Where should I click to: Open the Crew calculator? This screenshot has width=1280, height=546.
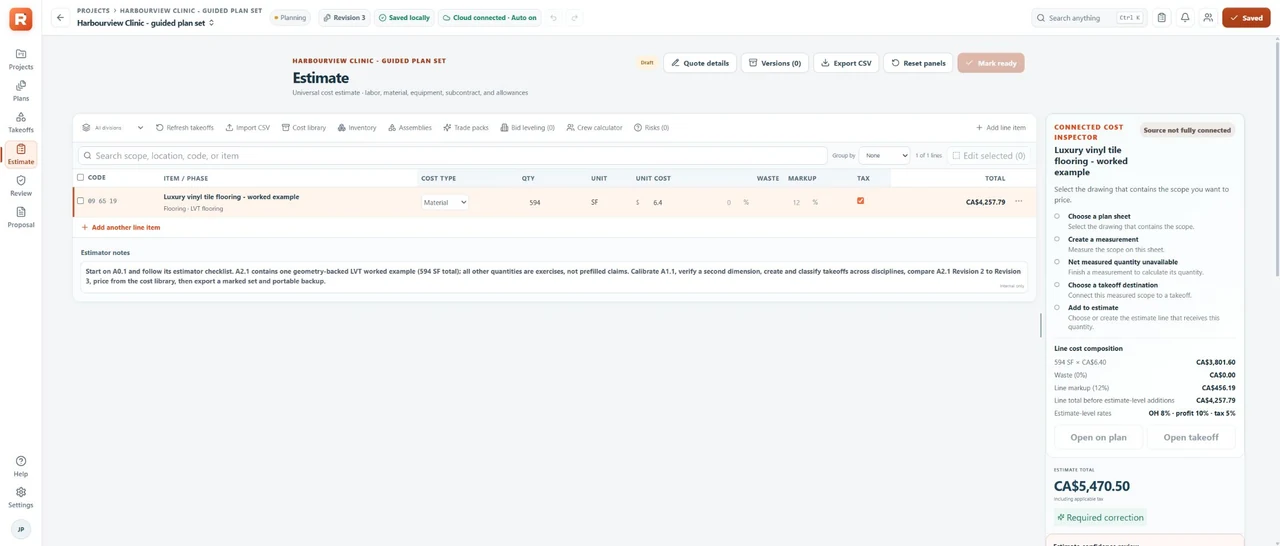[x=594, y=128]
